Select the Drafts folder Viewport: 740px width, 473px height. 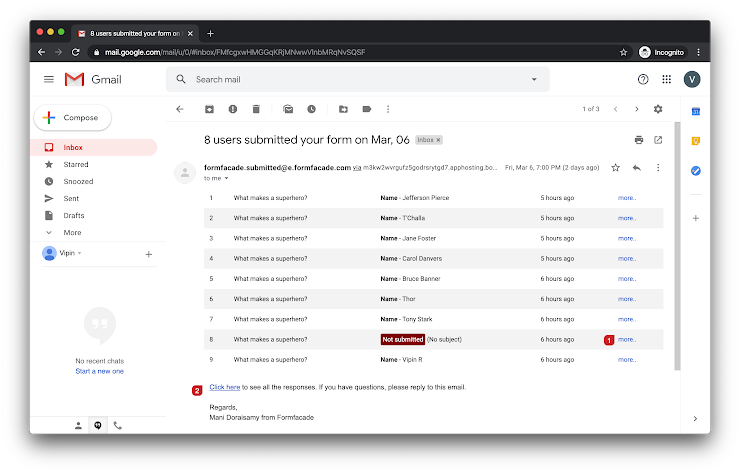click(x=74, y=215)
